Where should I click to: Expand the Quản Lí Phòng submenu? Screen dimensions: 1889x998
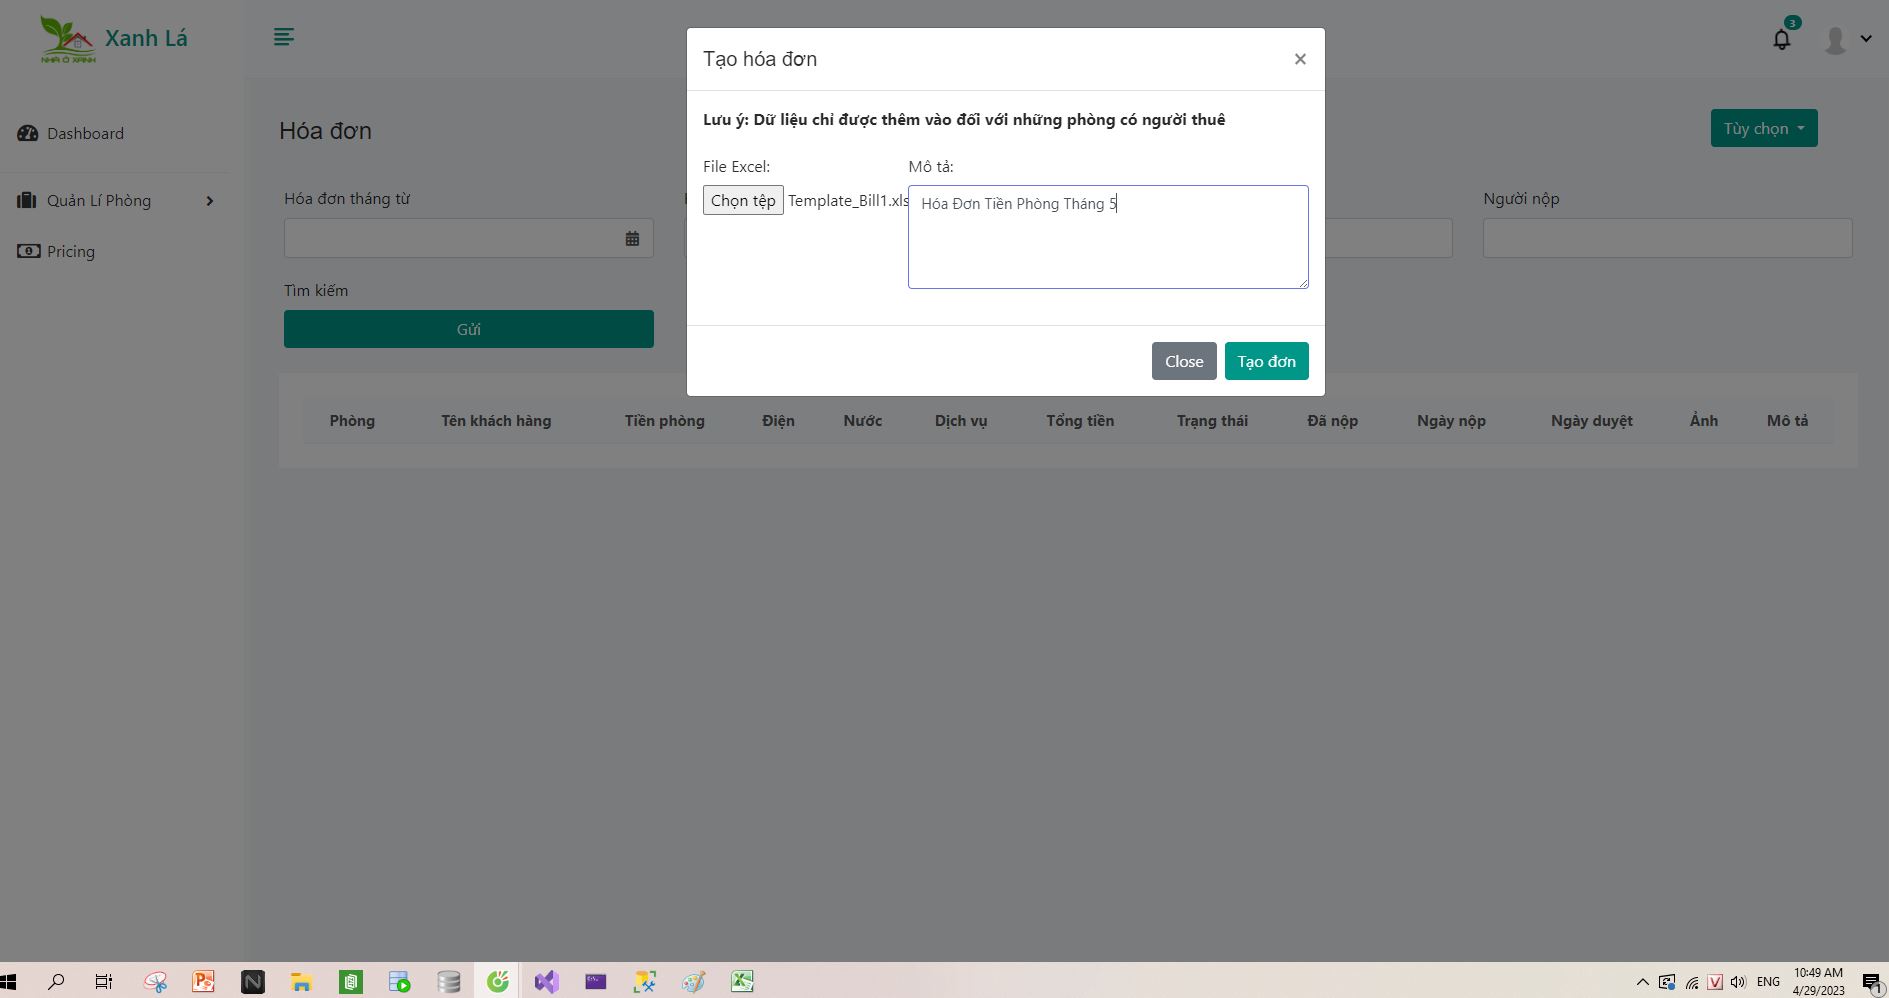[x=209, y=200]
